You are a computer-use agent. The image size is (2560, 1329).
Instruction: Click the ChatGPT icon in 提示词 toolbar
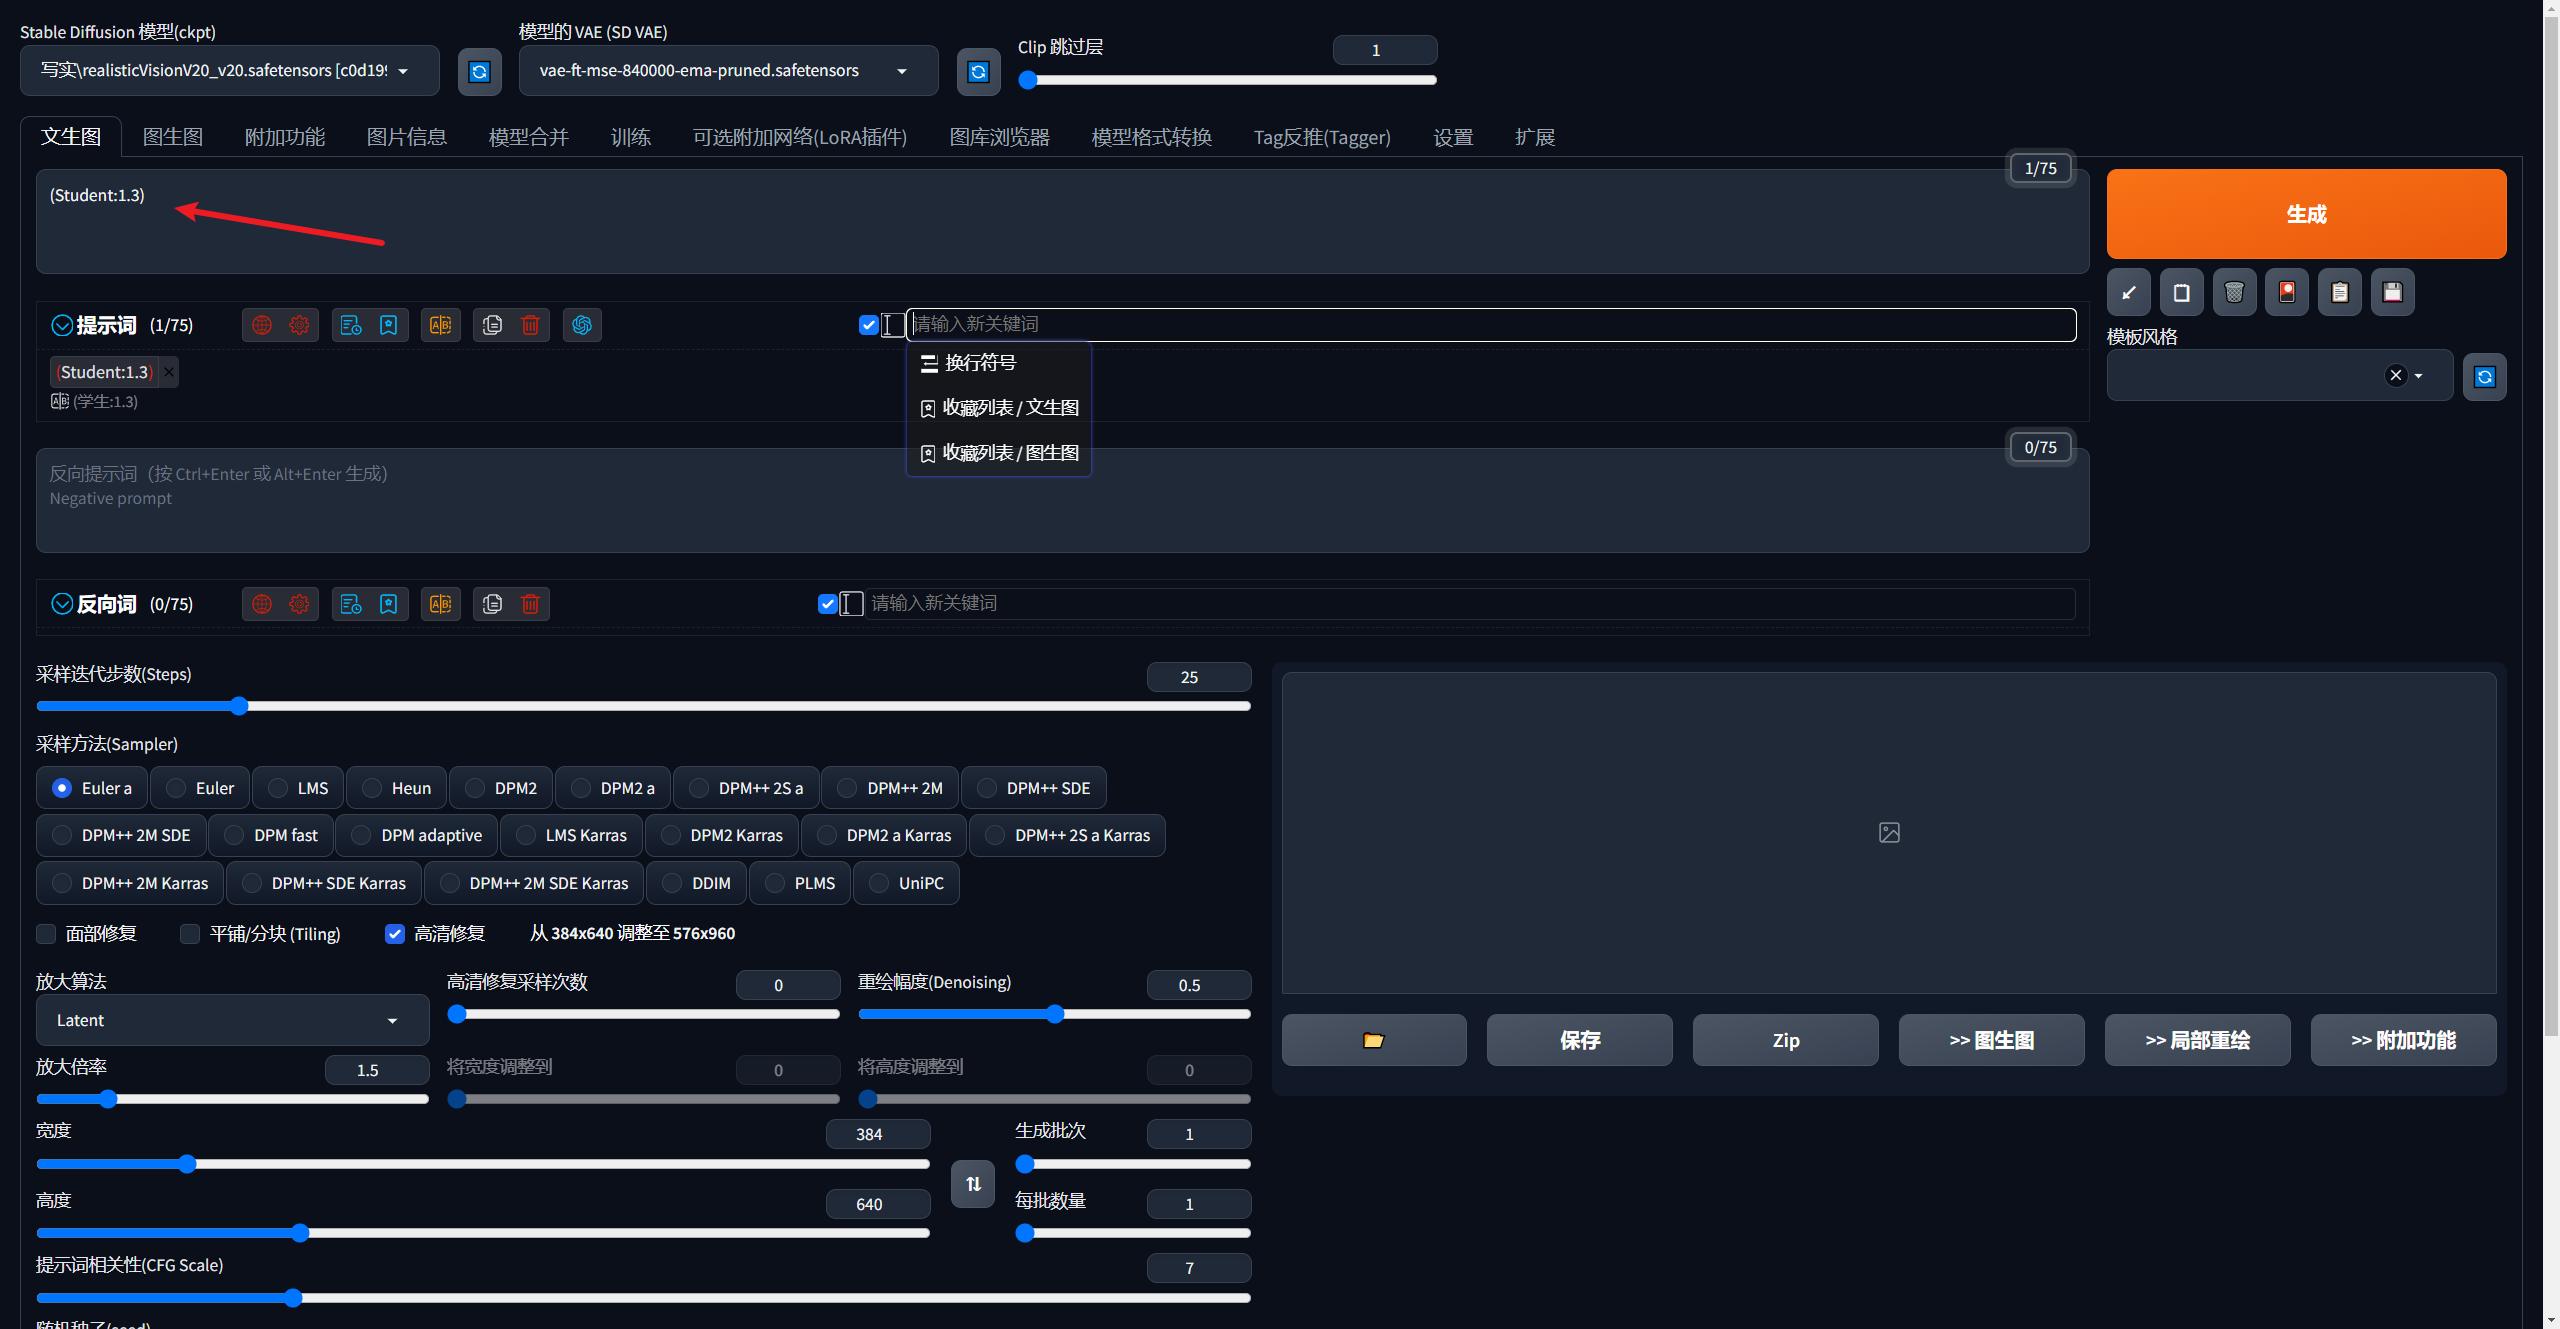pyautogui.click(x=582, y=325)
